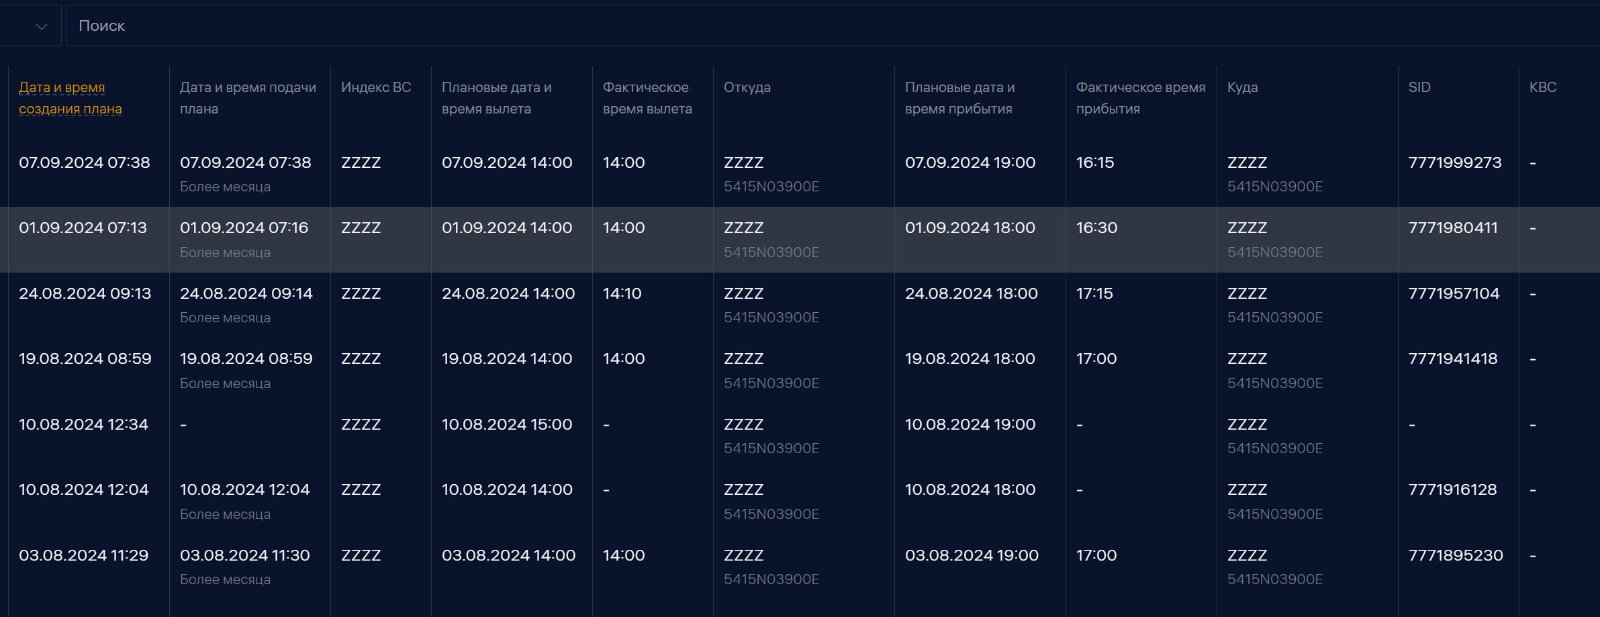Click the Плановые дата и время вылета header
This screenshot has height=617, width=1600.
pyautogui.click(x=497, y=98)
